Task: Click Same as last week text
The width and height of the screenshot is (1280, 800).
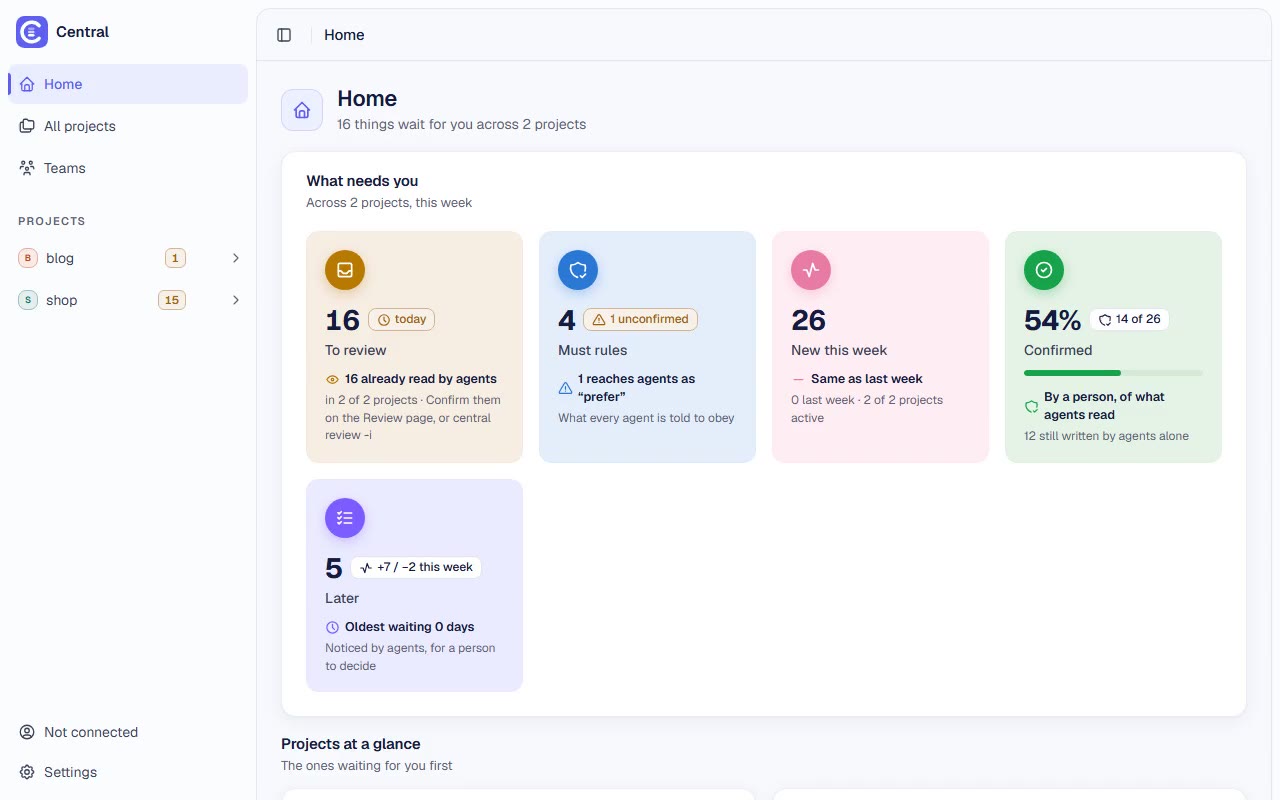Action: 867,379
